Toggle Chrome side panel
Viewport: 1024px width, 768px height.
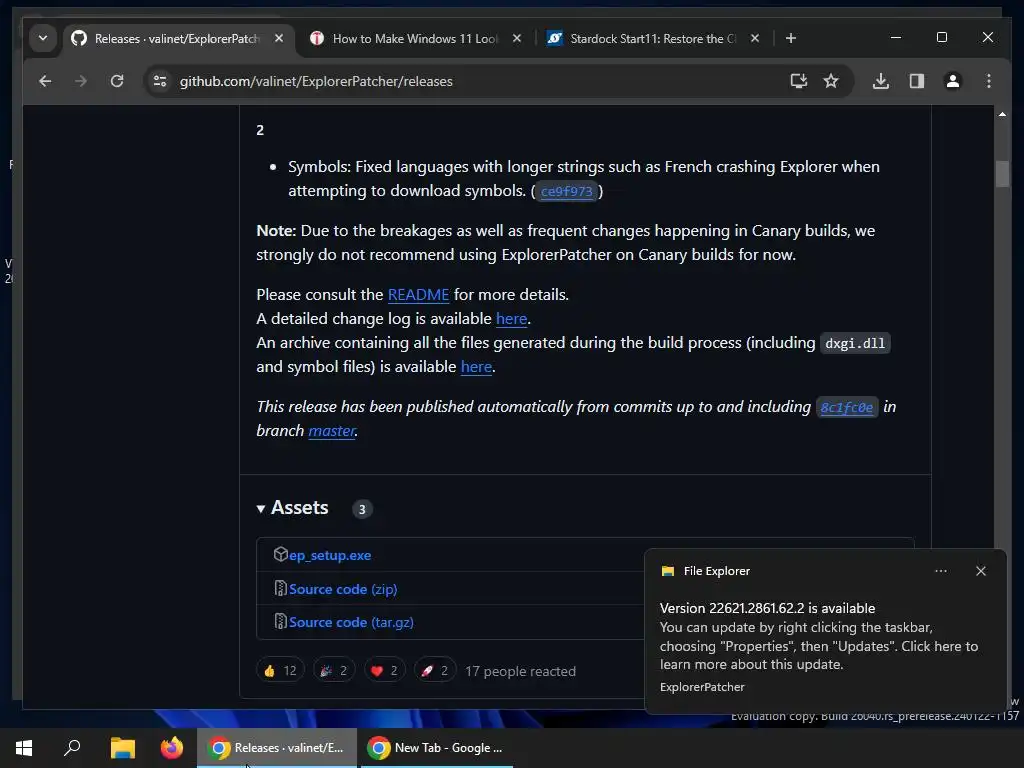click(x=917, y=81)
